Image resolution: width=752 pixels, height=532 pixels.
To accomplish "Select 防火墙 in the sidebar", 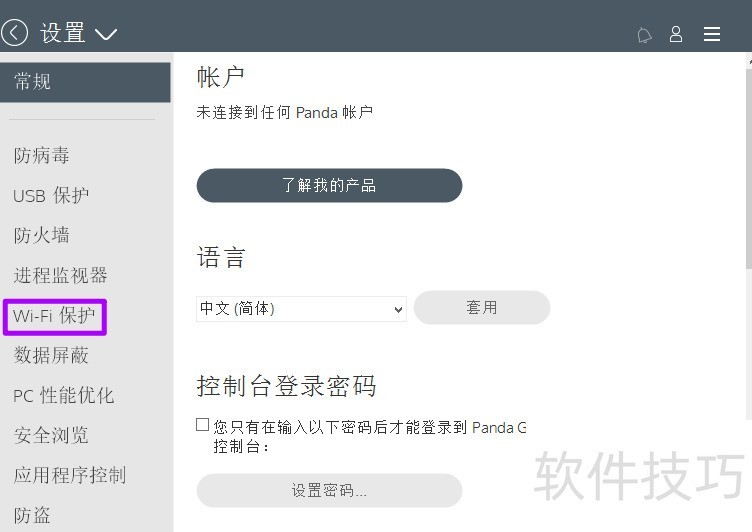I will [x=42, y=236].
